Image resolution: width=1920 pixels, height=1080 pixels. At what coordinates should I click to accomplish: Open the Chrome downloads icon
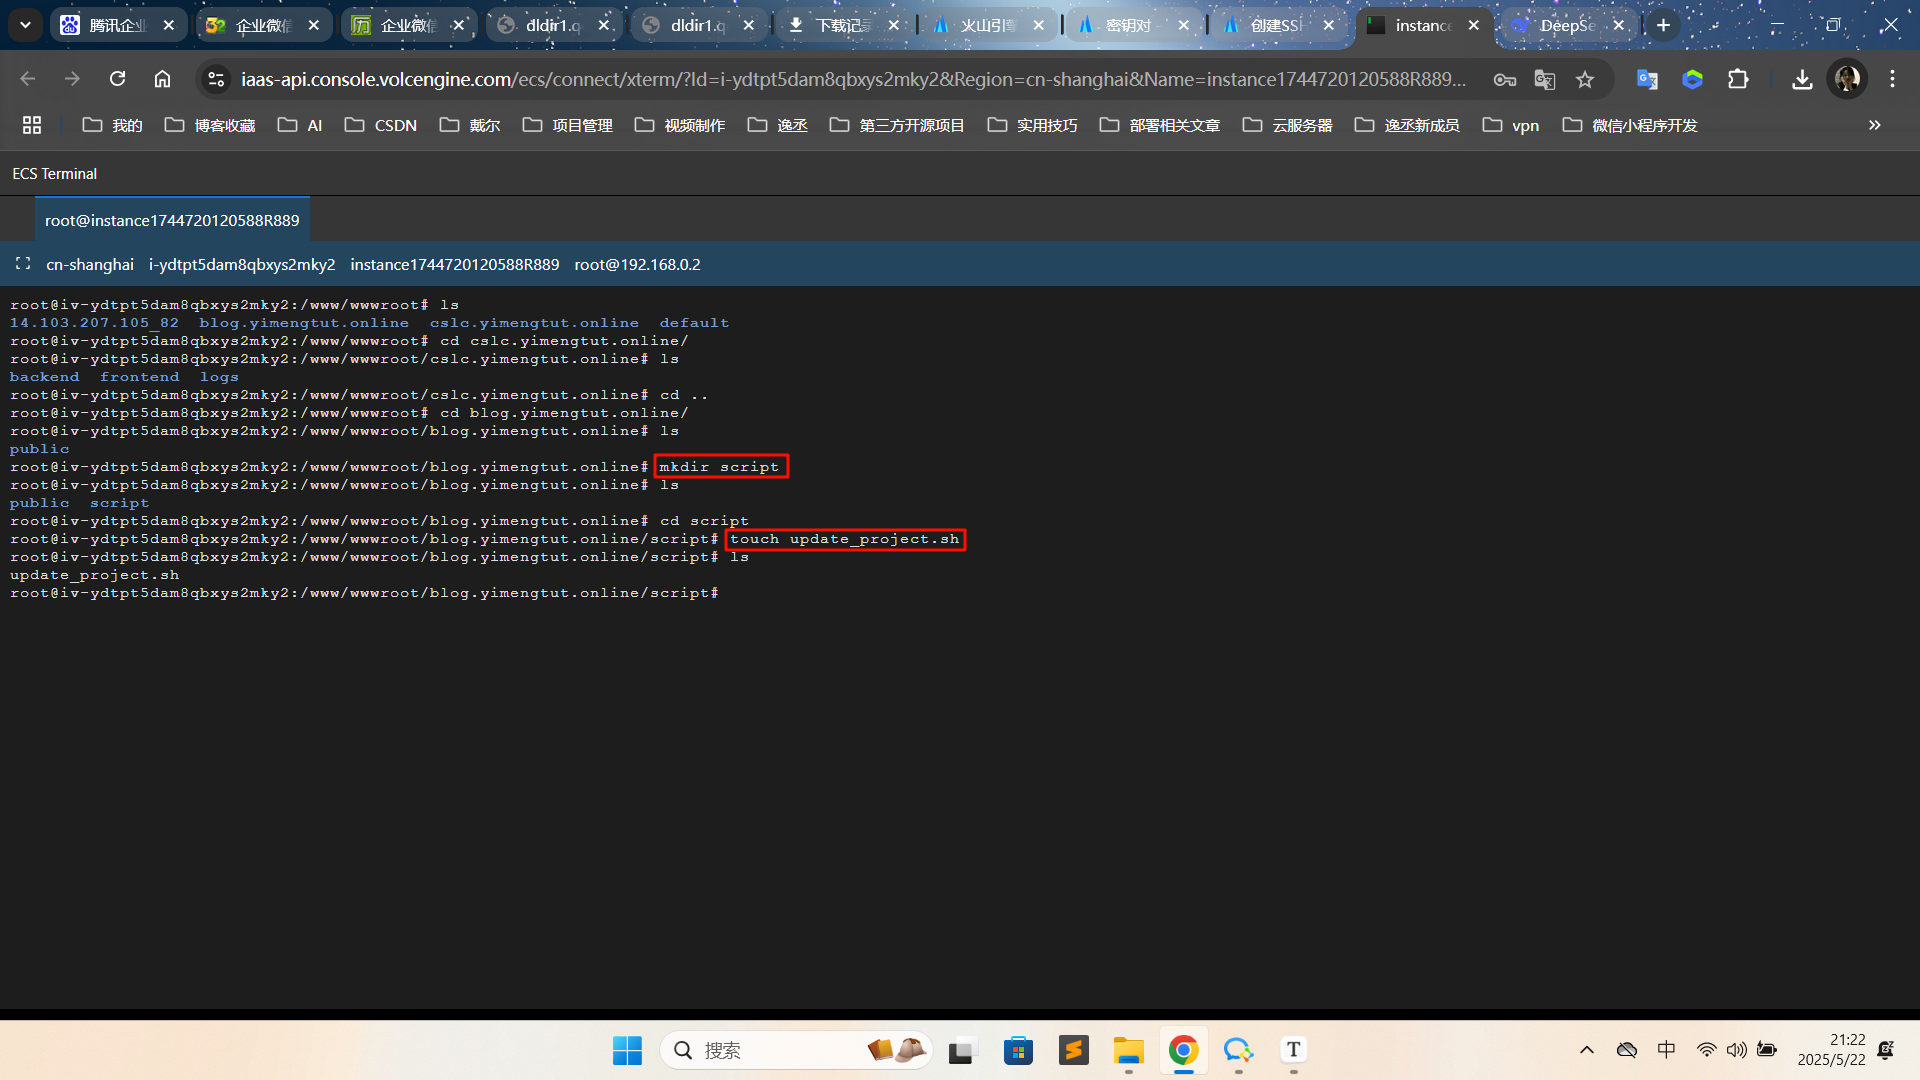[x=1802, y=79]
